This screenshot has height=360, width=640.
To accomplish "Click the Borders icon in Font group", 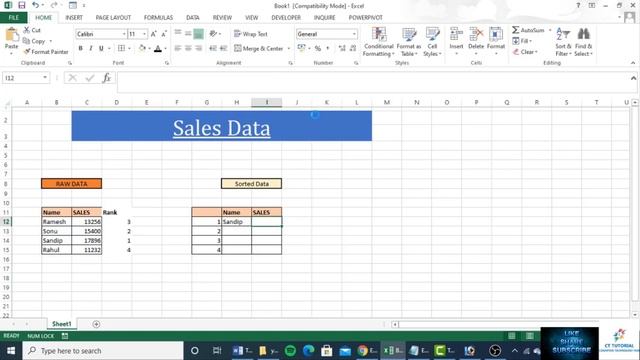I will click(121, 48).
